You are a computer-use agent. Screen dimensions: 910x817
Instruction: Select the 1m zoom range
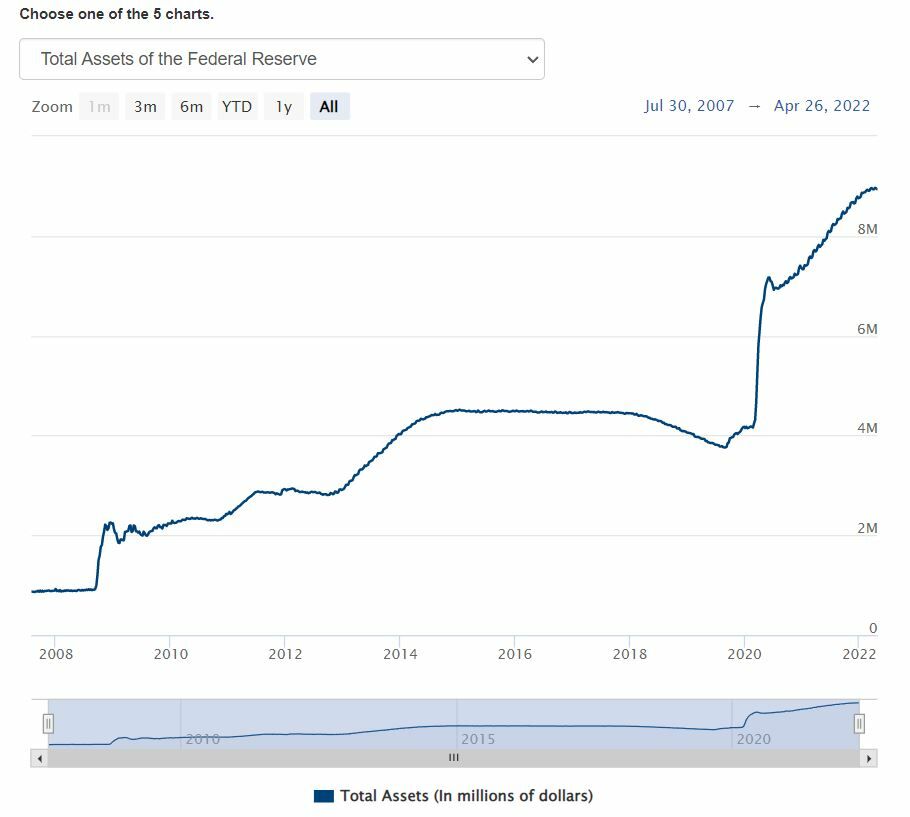(x=99, y=107)
